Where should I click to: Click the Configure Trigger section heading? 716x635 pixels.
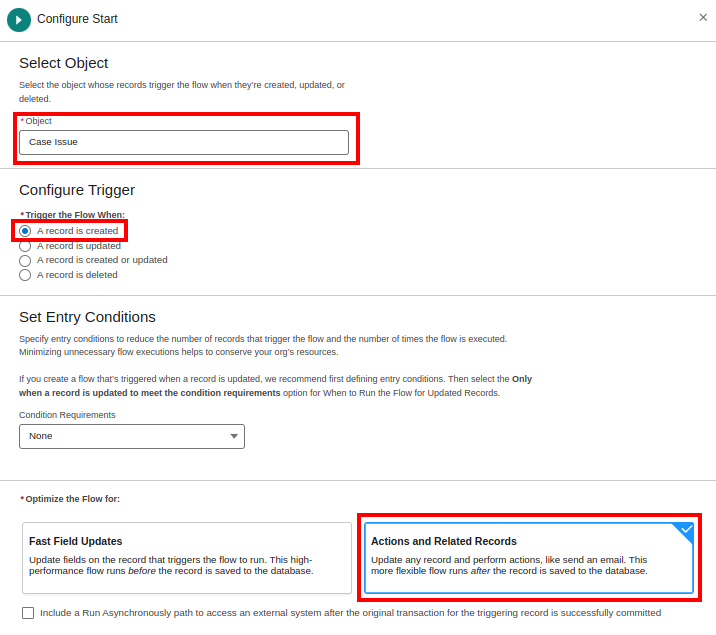pyautogui.click(x=77, y=190)
